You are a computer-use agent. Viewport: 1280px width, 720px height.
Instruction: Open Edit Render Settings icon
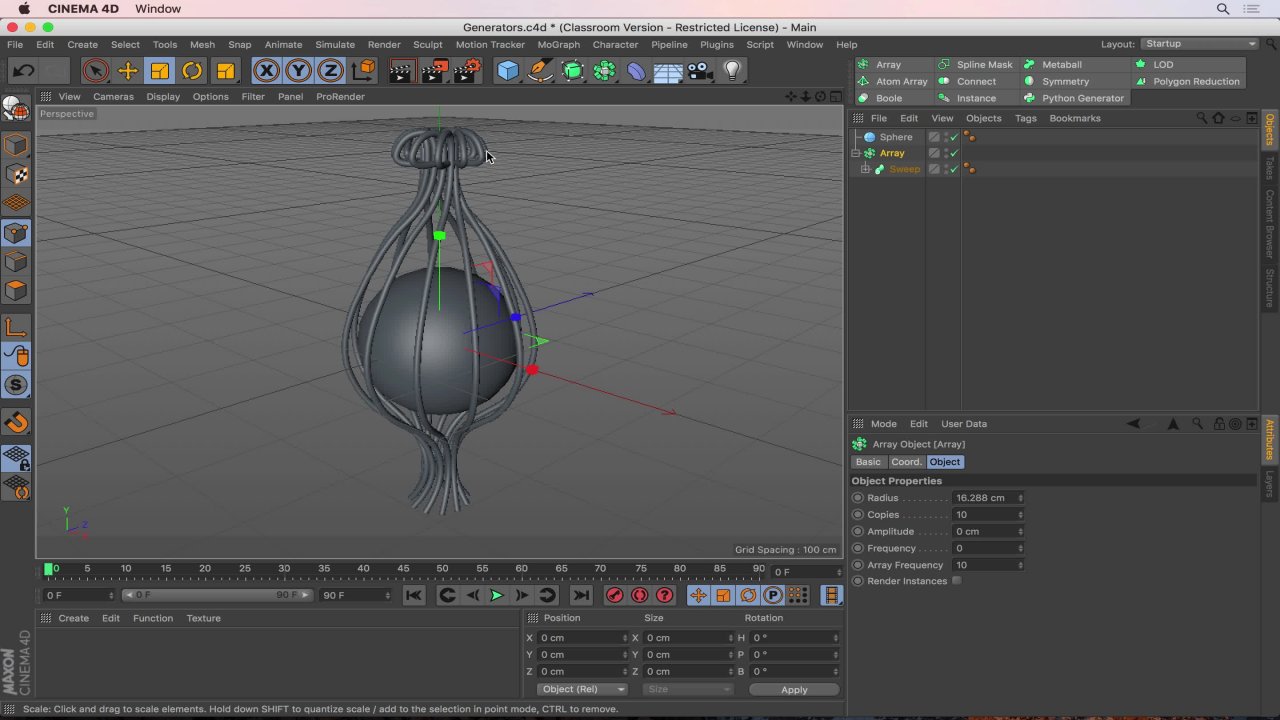pyautogui.click(x=468, y=71)
